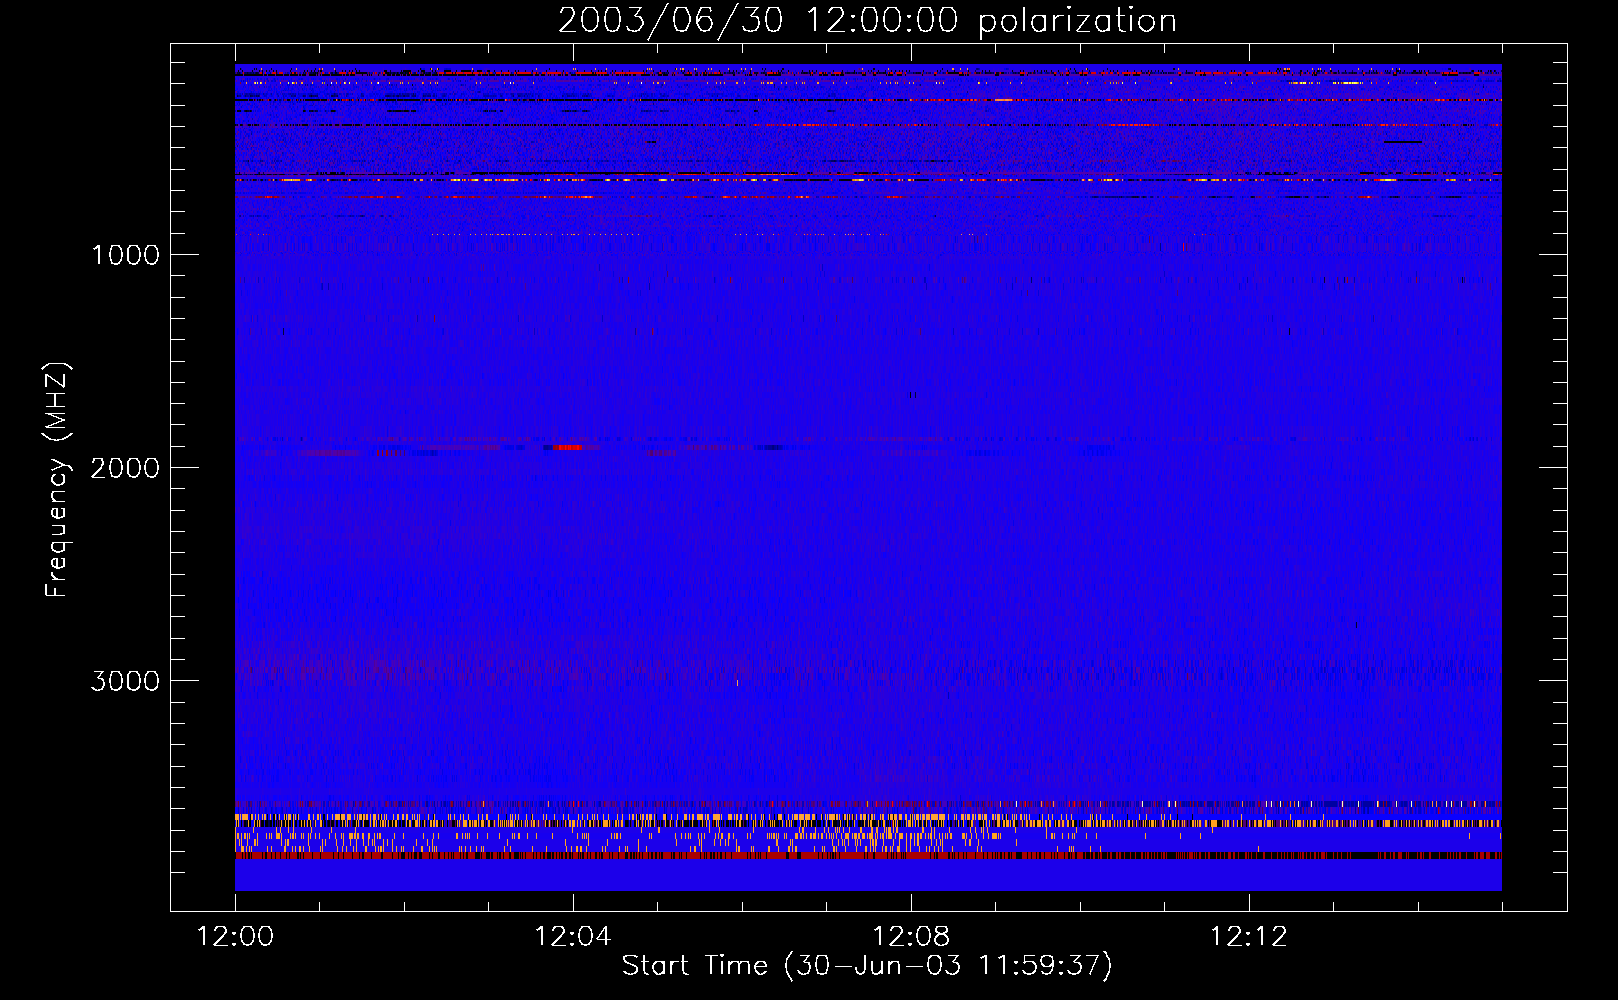Image resolution: width=1618 pixels, height=1000 pixels.
Task: Click the 'Start Time (30-Jun-03 11:59:37)' label
Action: (x=867, y=966)
